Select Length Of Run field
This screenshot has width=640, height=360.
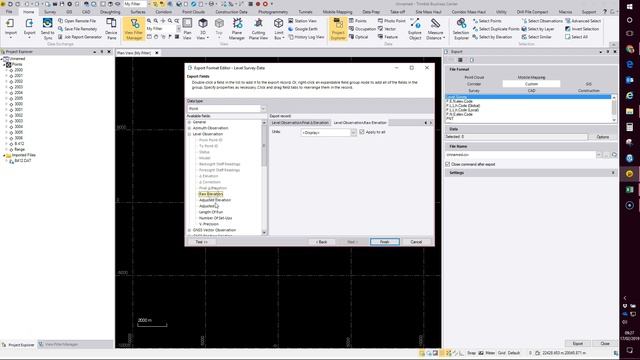pyautogui.click(x=211, y=212)
